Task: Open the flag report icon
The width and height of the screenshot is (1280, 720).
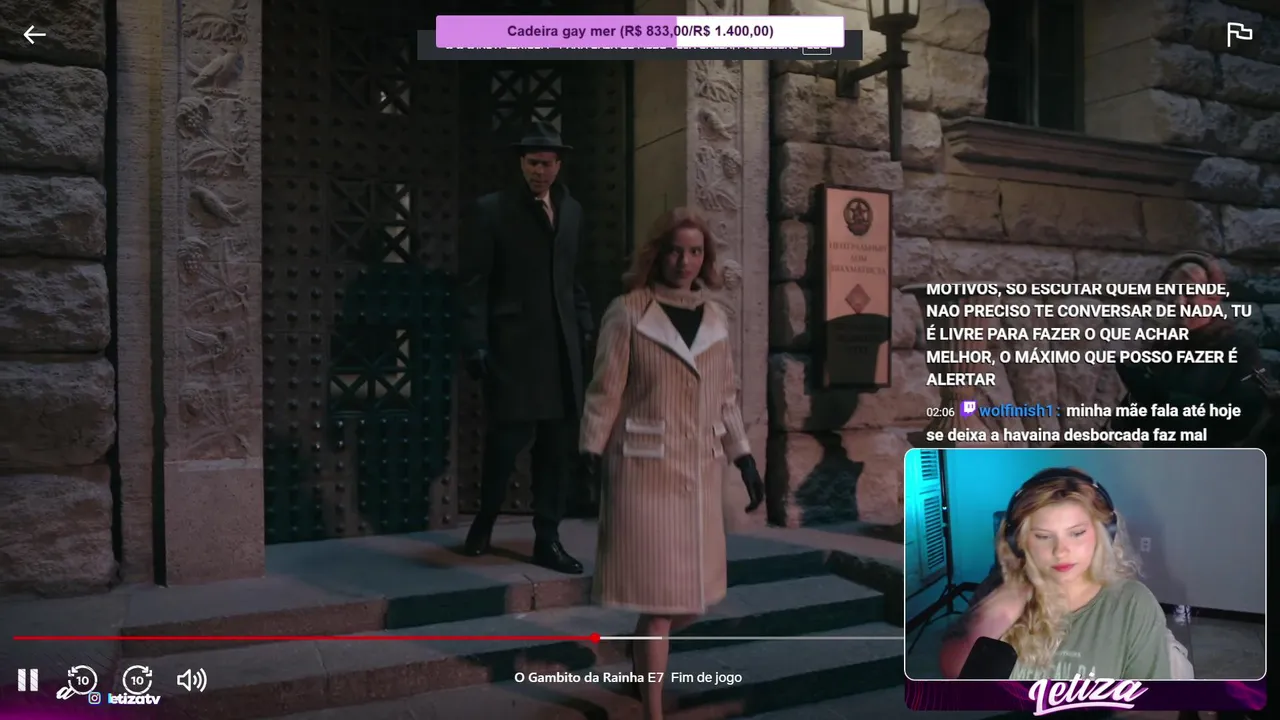Action: pyautogui.click(x=1239, y=35)
